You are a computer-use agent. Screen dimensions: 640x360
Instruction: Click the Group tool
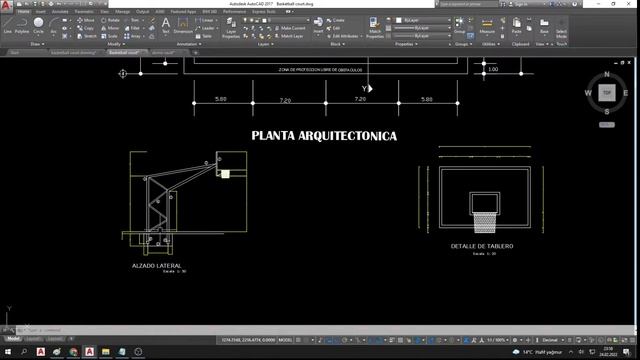point(459,25)
